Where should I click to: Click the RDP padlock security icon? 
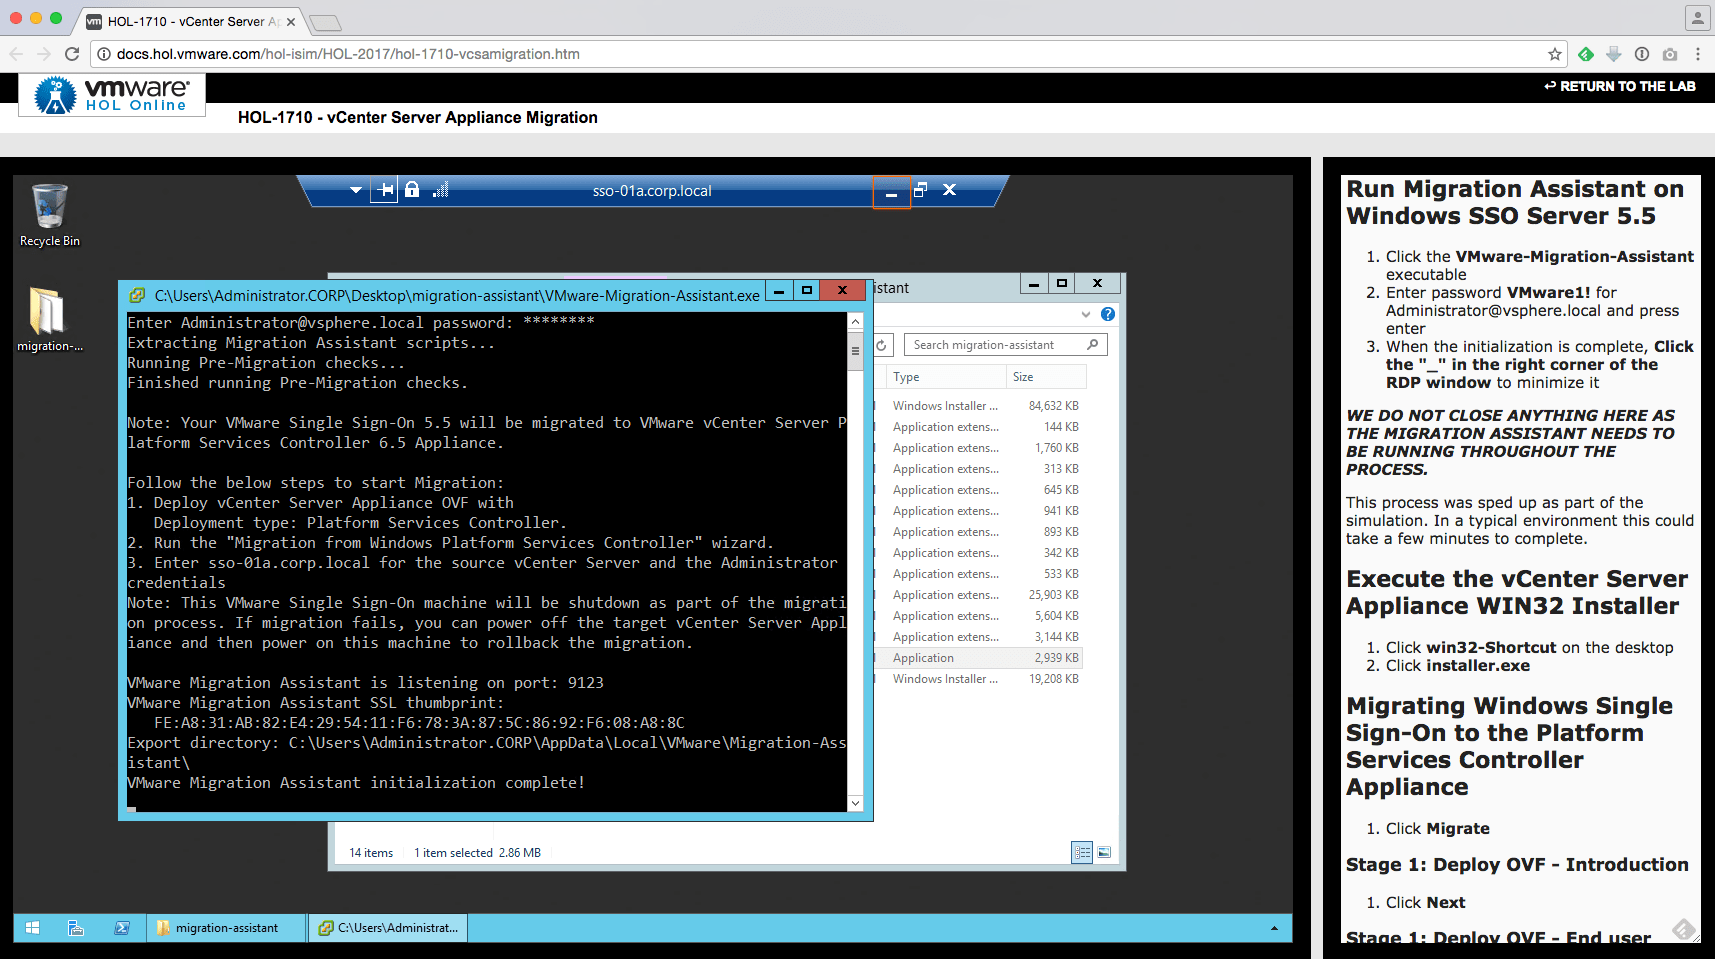pyautogui.click(x=412, y=189)
